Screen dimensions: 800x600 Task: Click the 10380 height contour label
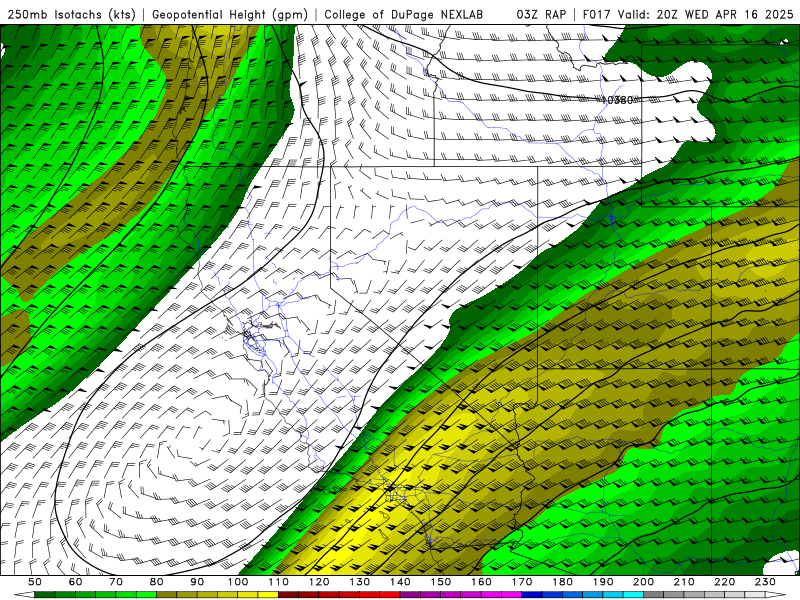point(617,100)
